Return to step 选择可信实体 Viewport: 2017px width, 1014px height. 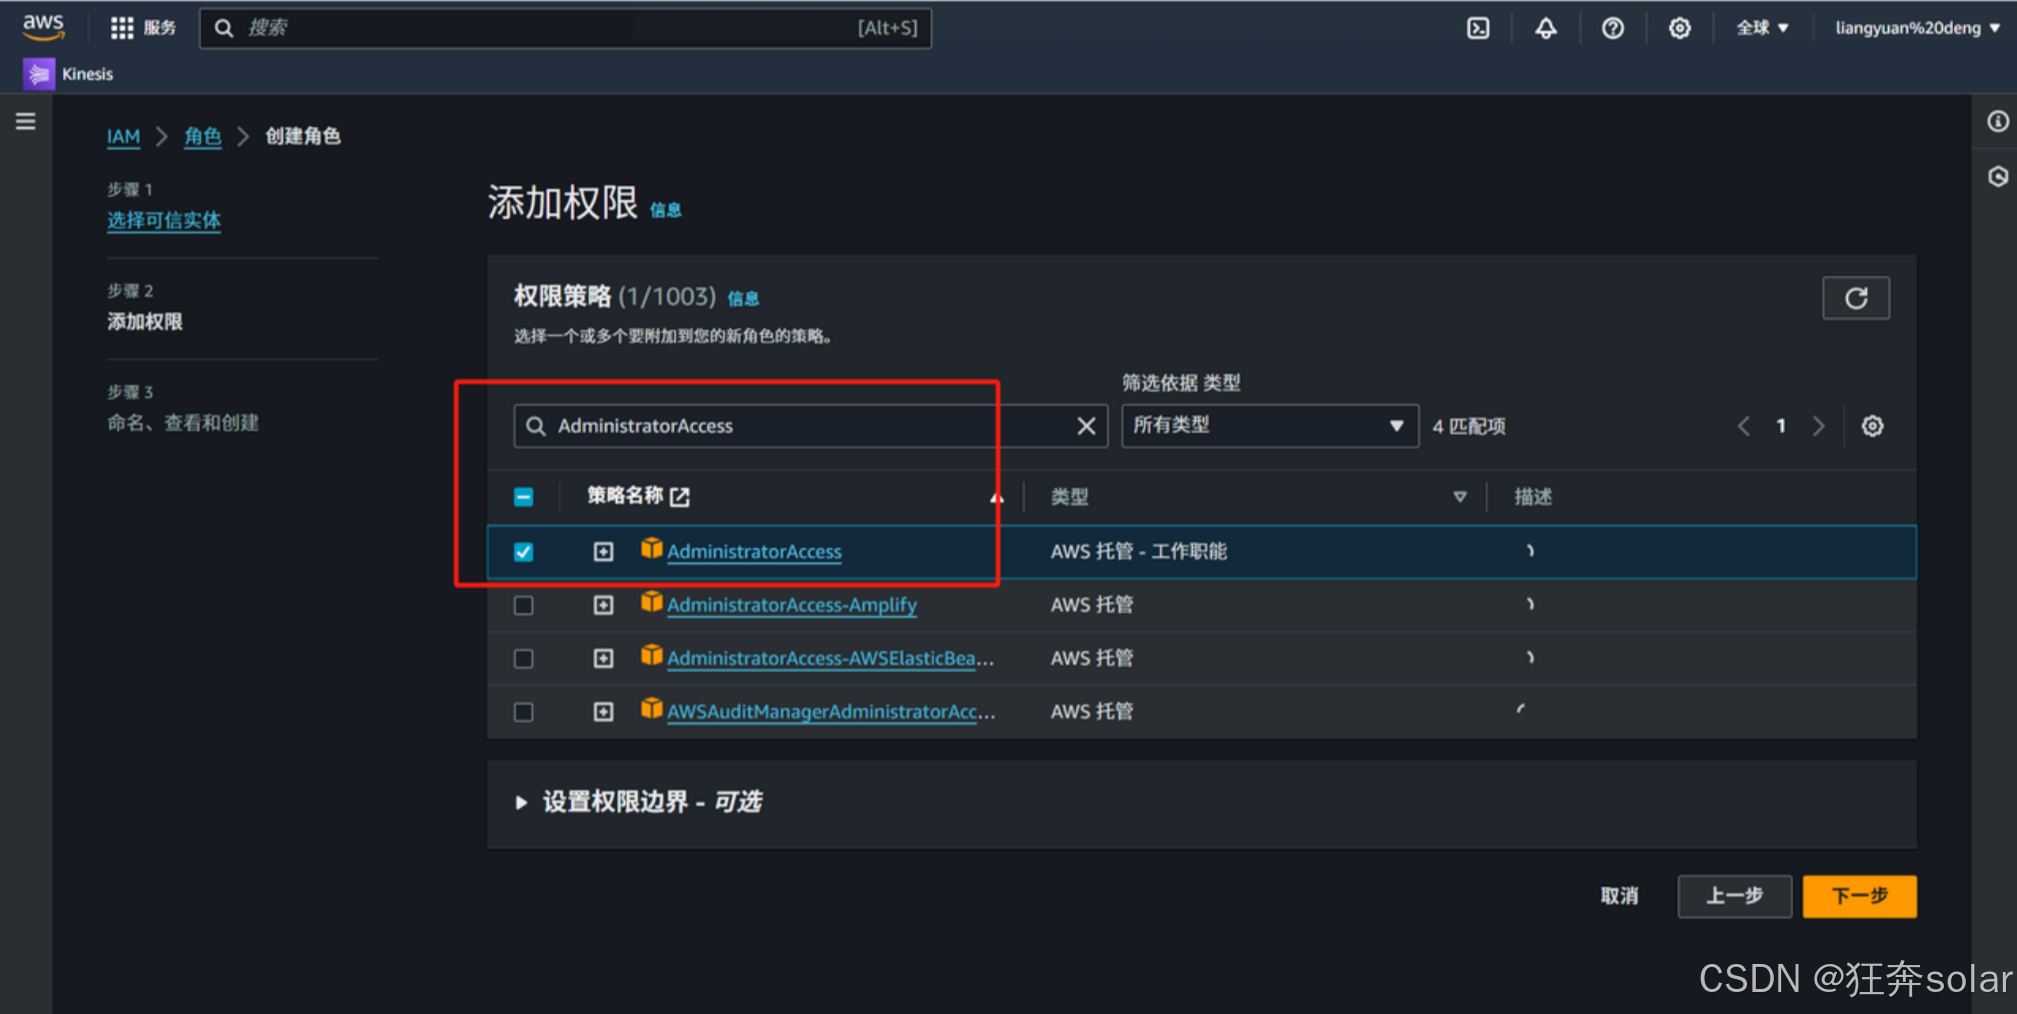pos(164,220)
